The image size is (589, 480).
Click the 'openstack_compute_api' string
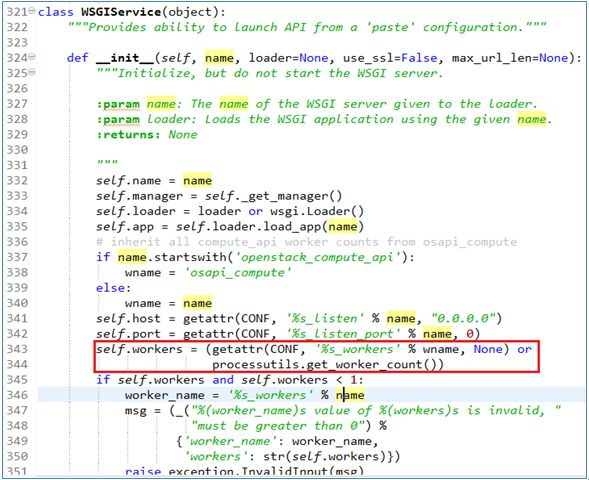pyautogui.click(x=317, y=257)
